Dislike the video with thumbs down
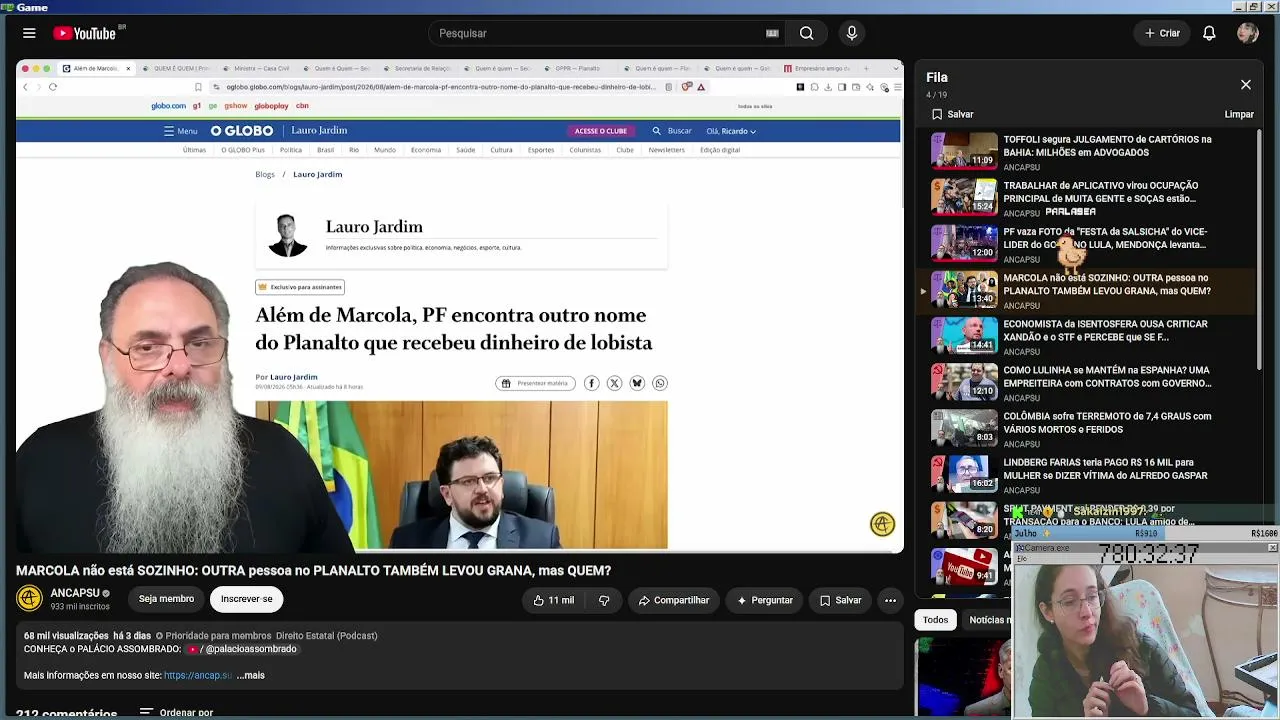1280x720 pixels. coord(604,600)
